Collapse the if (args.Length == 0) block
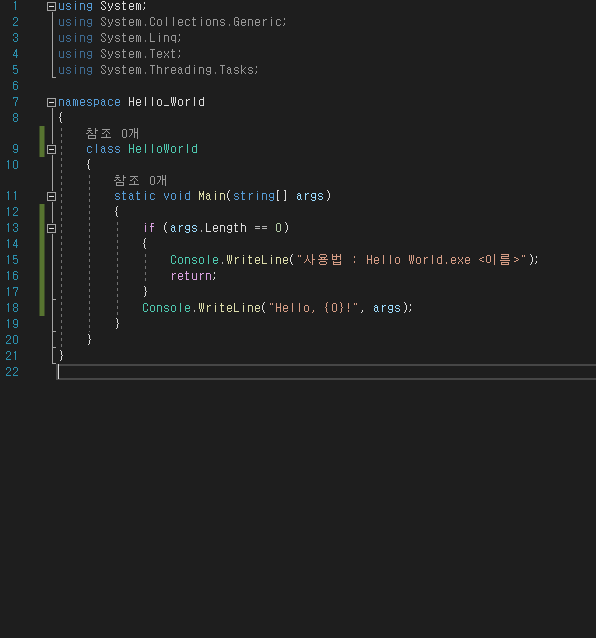Screen dimensions: 596x638 pyautogui.click(x=51, y=228)
